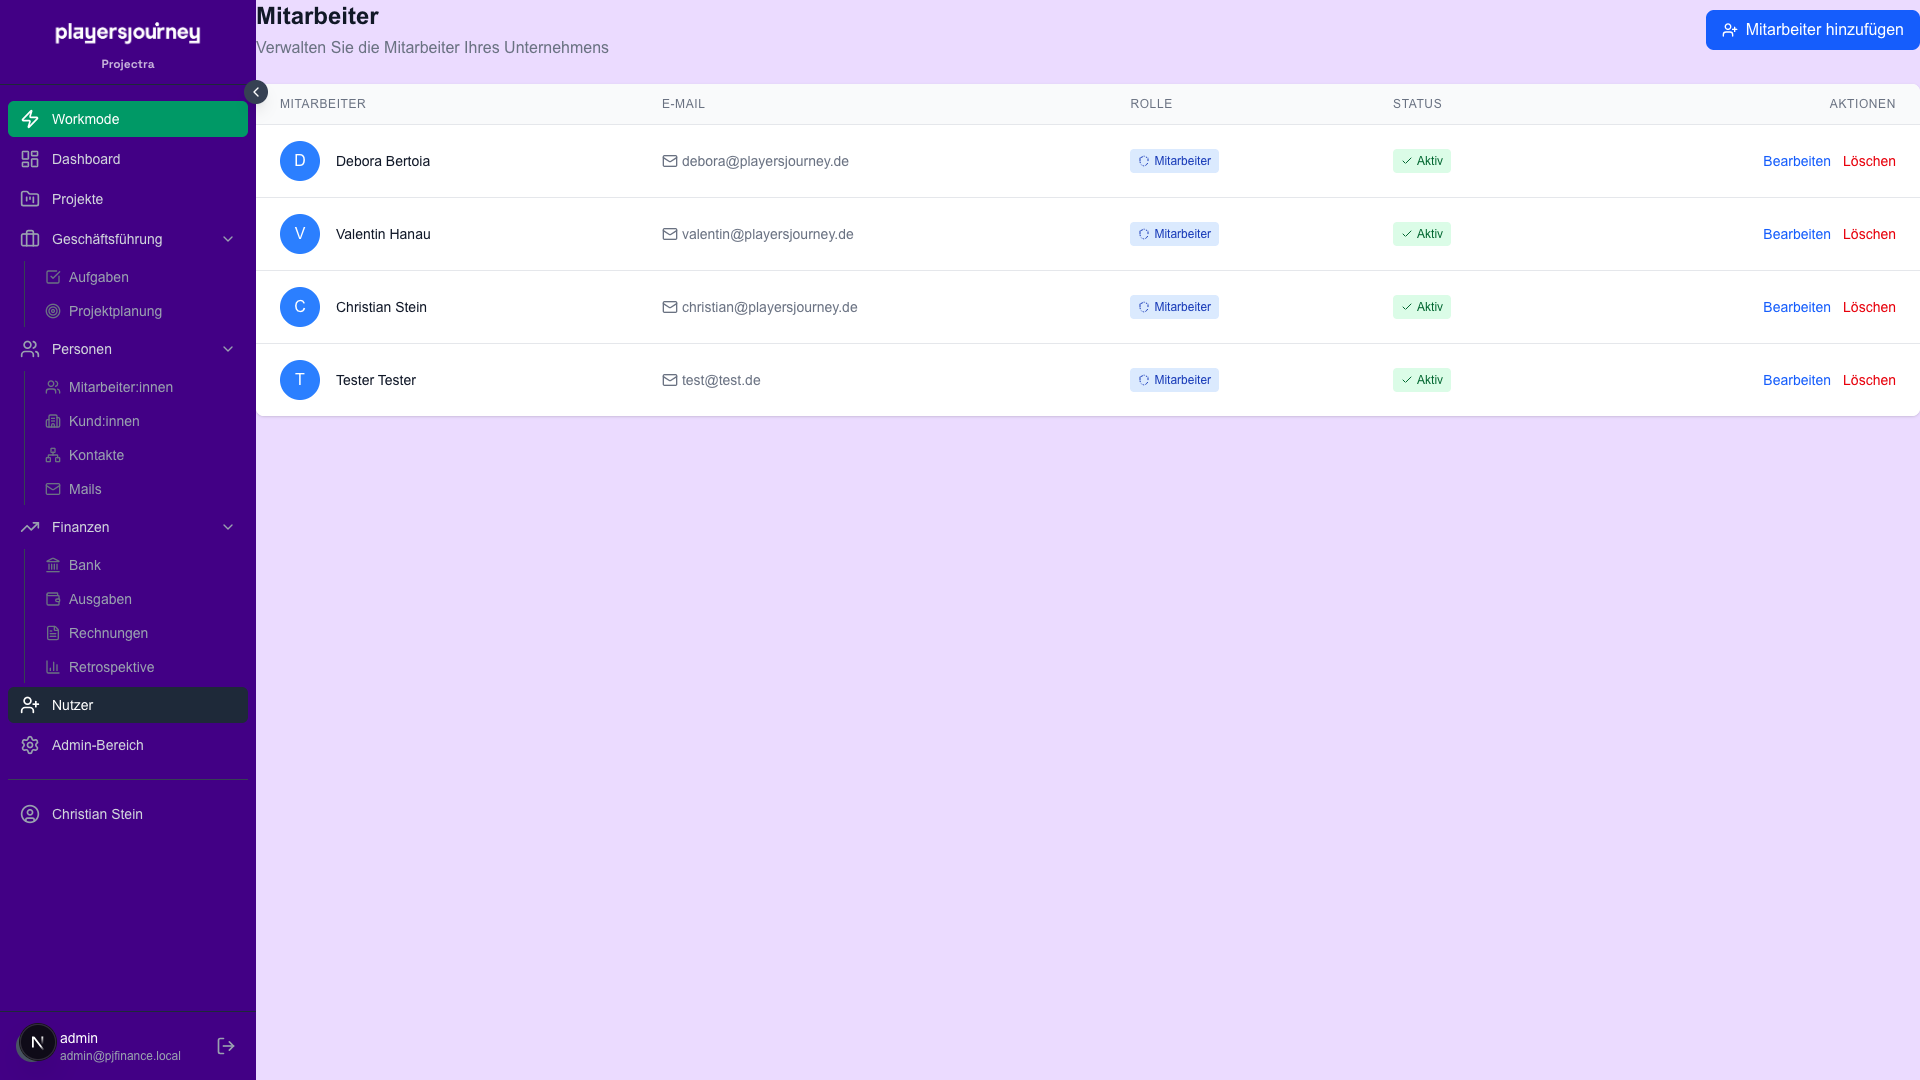Open the Rechnungen menu item
The height and width of the screenshot is (1080, 1920).
(108, 633)
